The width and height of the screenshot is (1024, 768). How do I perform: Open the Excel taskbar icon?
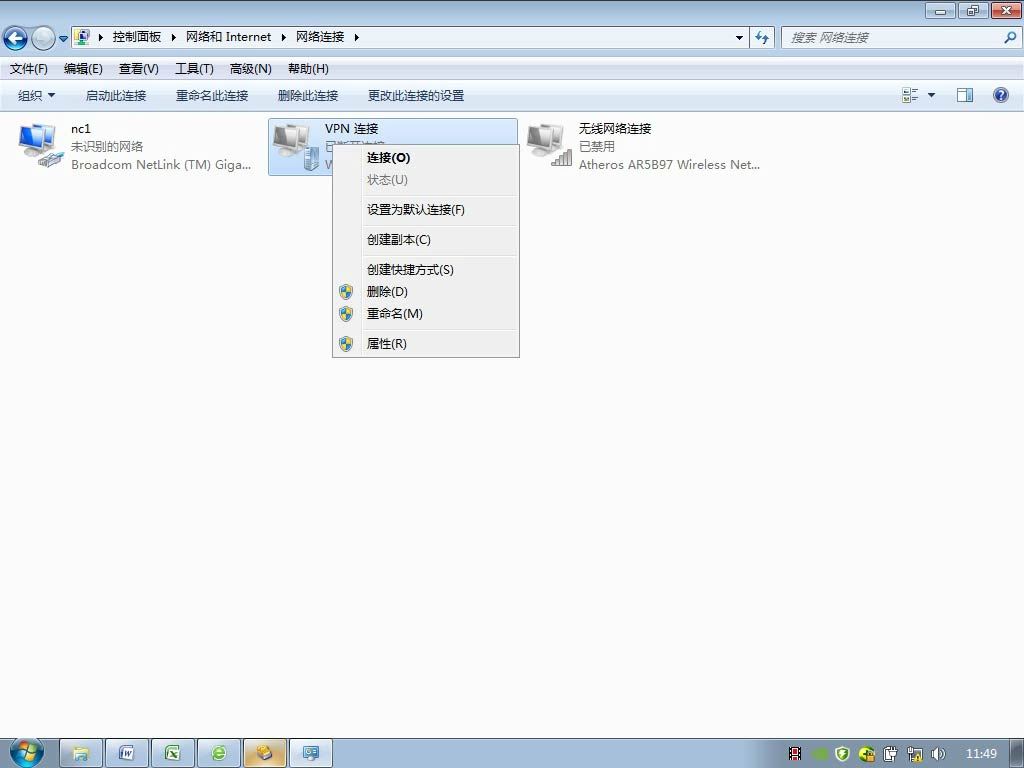pos(172,753)
